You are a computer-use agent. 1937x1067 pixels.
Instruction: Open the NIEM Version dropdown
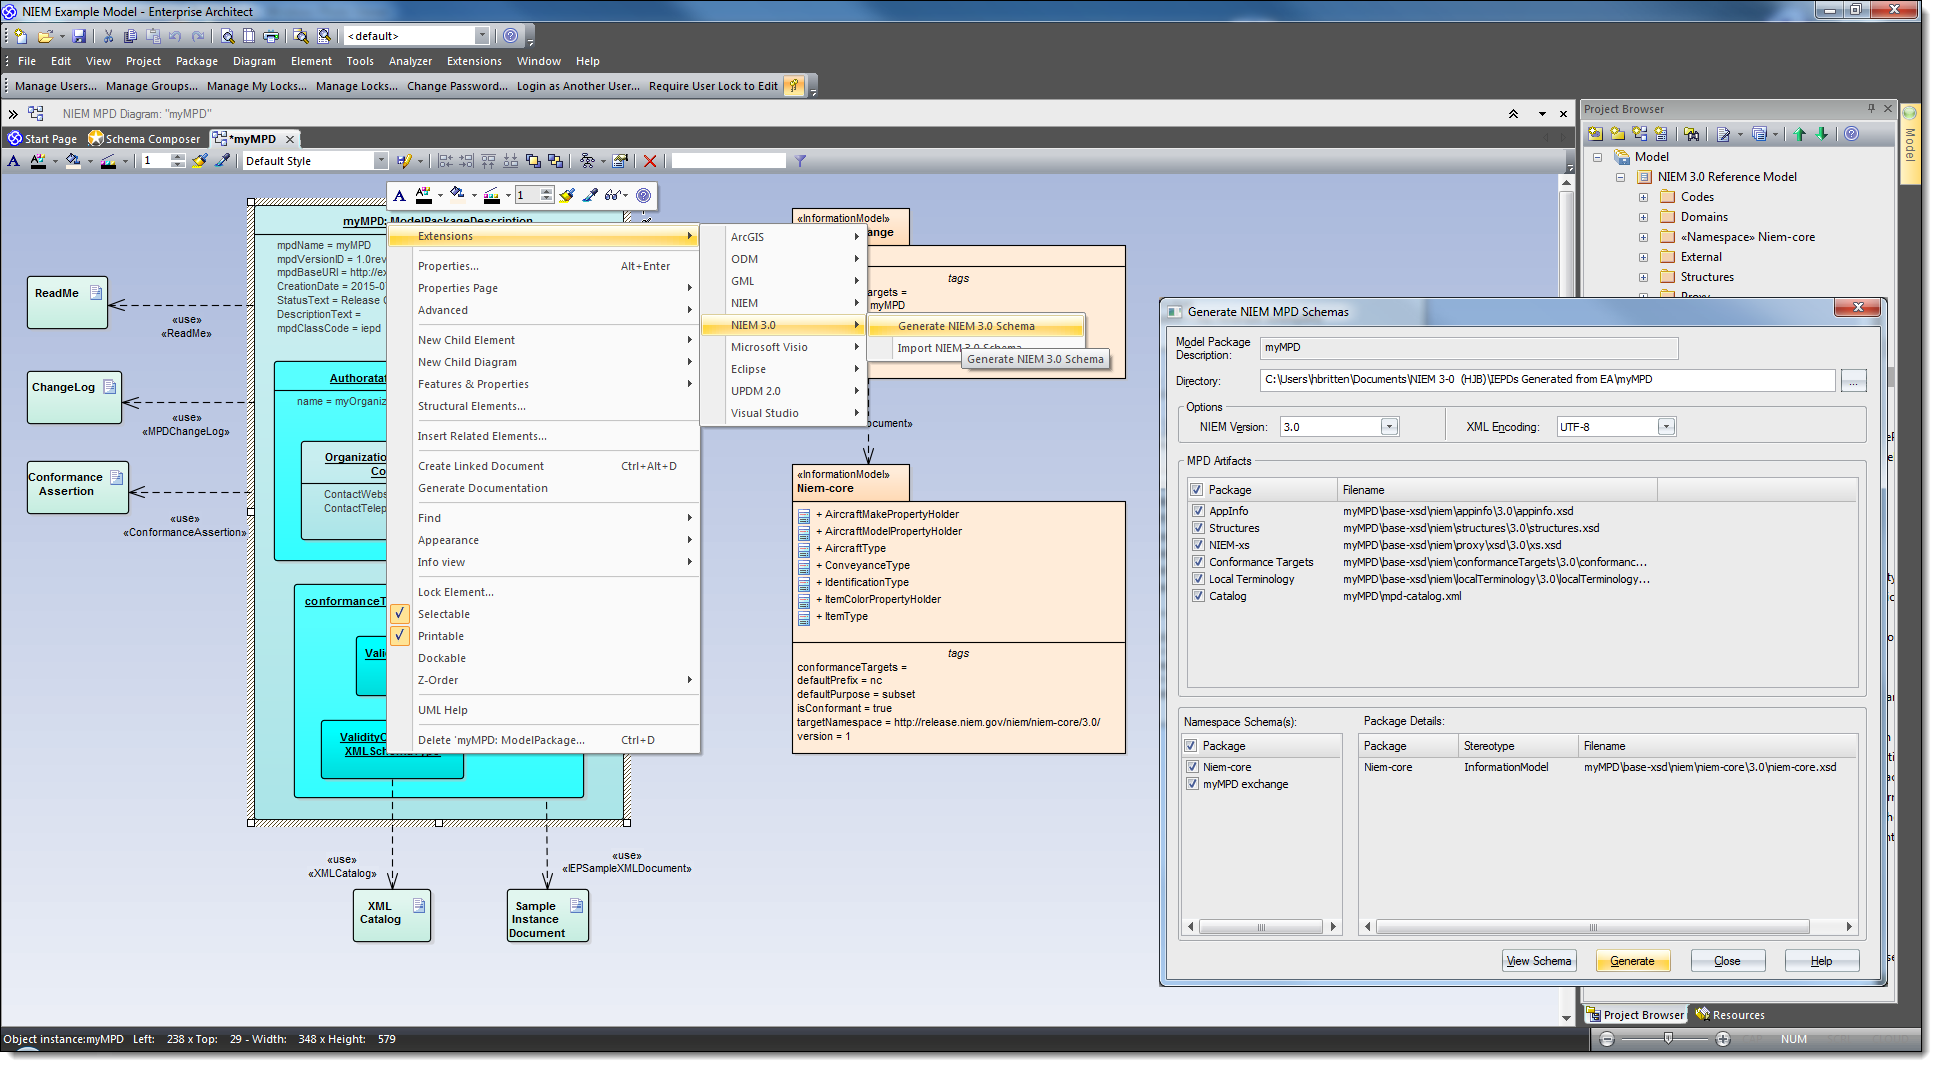pos(1389,427)
